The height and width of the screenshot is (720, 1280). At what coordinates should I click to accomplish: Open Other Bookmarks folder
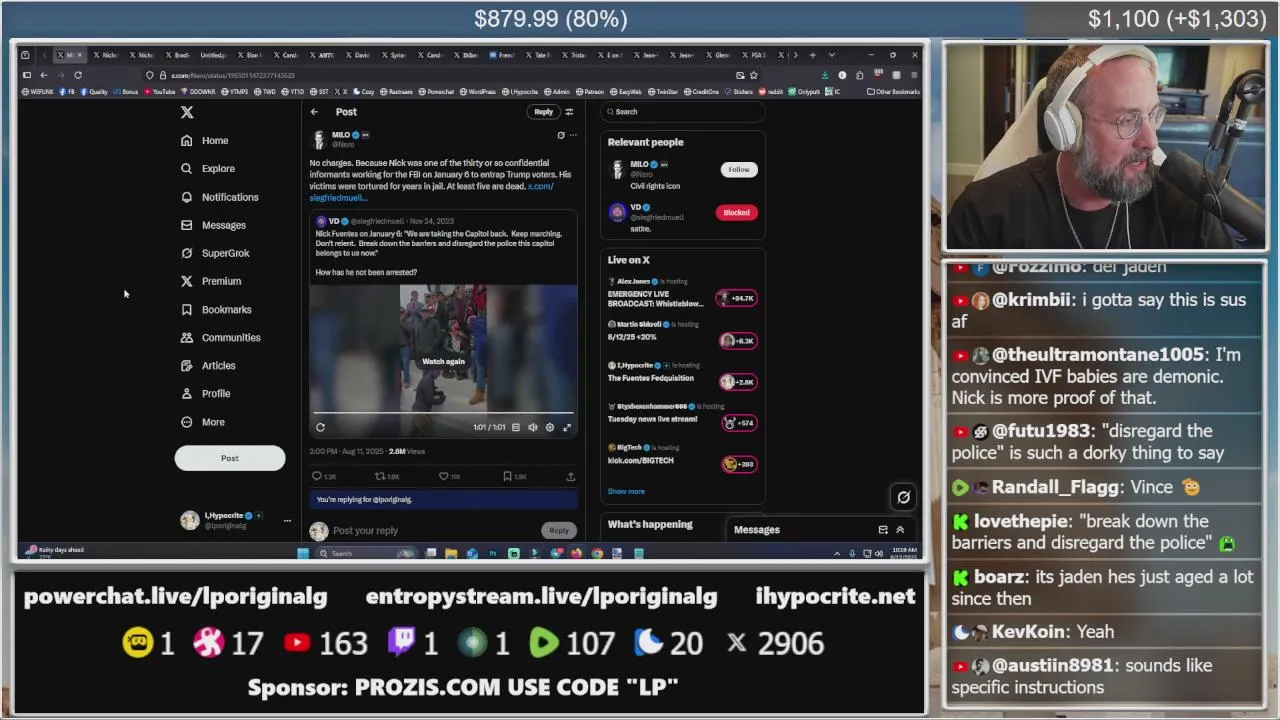click(x=893, y=92)
